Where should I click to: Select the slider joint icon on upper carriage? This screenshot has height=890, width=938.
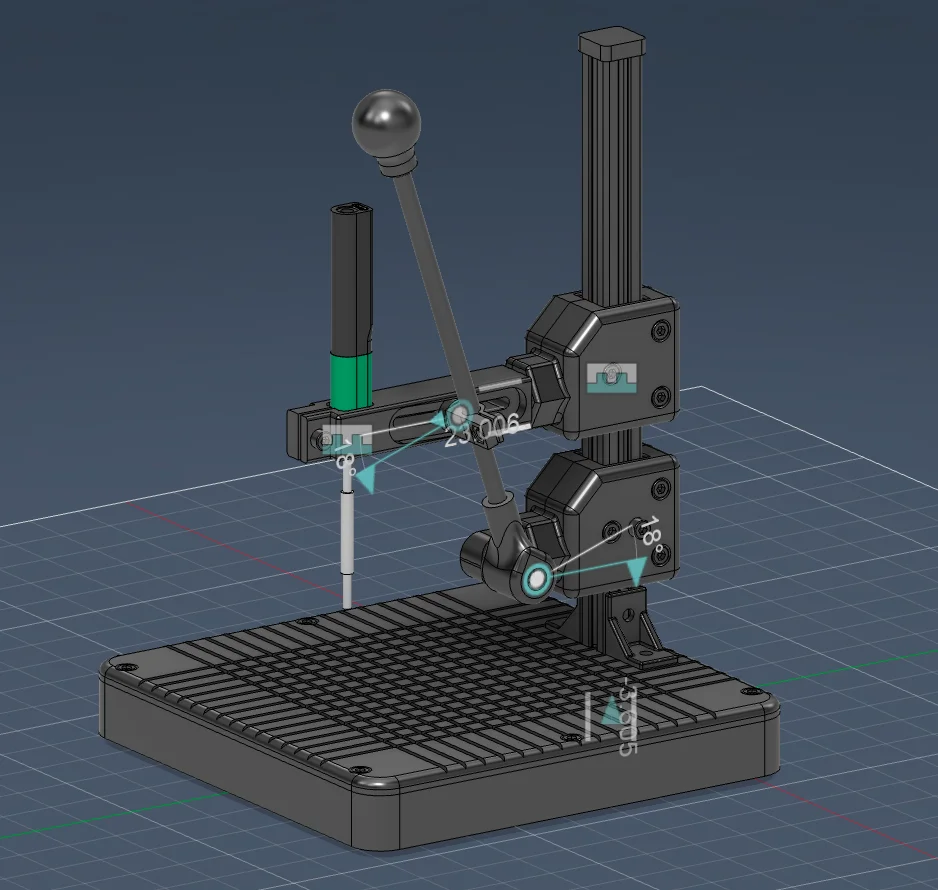tap(611, 378)
